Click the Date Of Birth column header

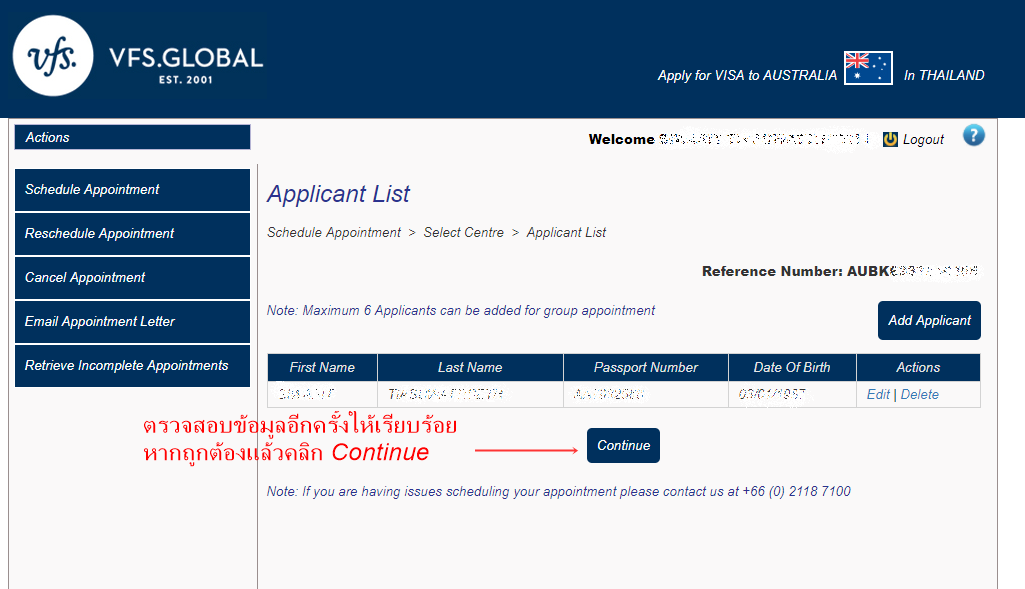tap(792, 367)
